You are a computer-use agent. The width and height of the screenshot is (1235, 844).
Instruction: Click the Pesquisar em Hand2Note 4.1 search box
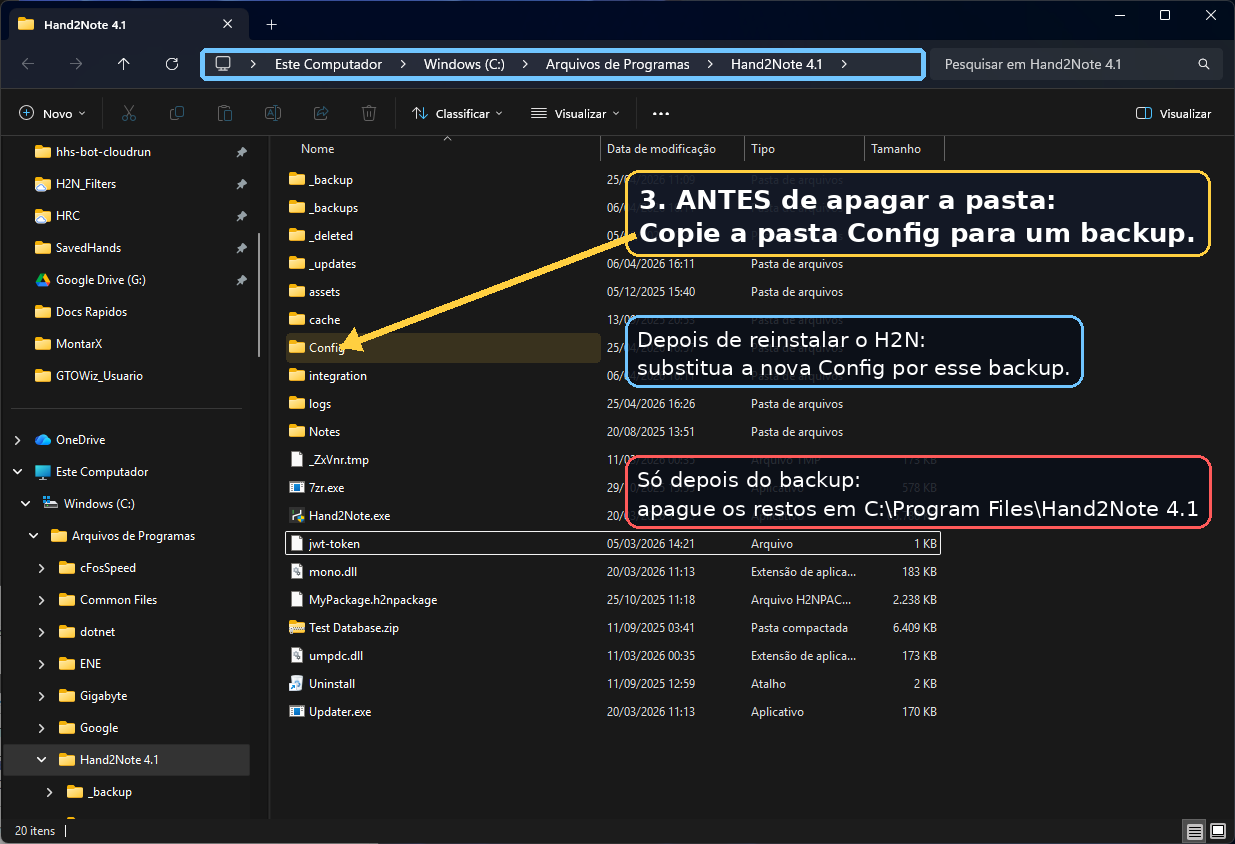tap(1076, 64)
